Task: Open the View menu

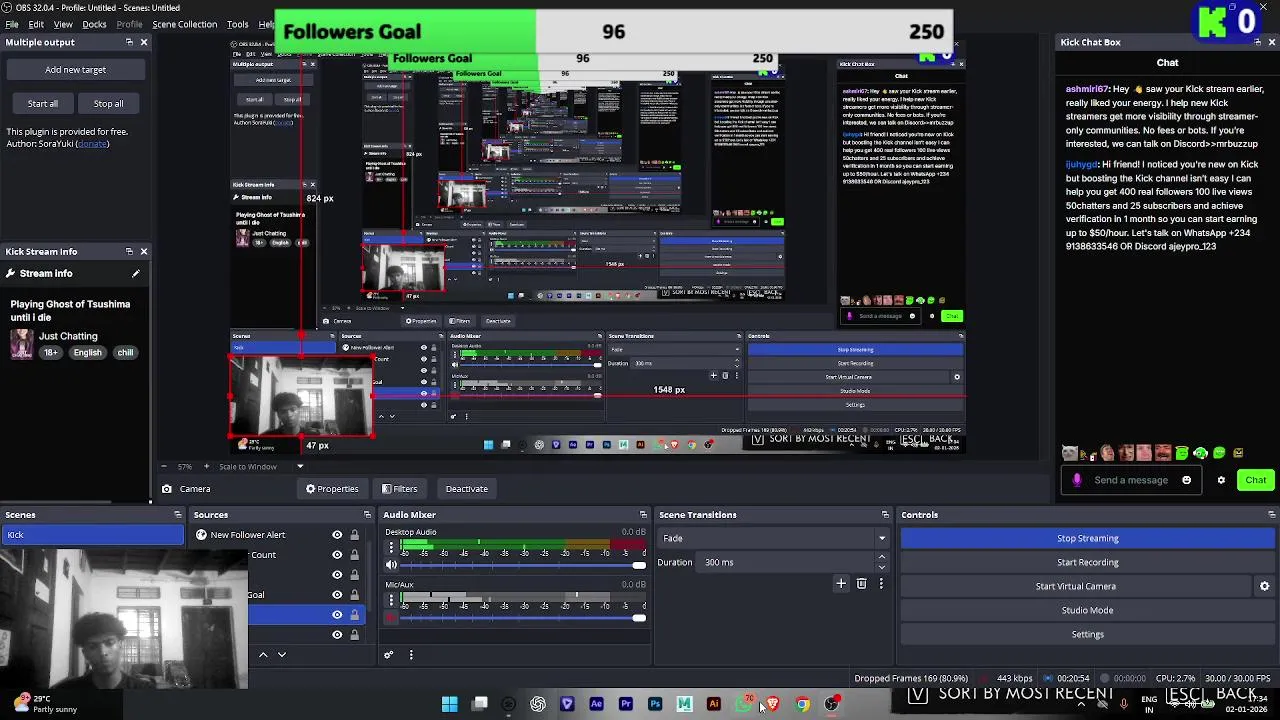Action: click(x=63, y=24)
